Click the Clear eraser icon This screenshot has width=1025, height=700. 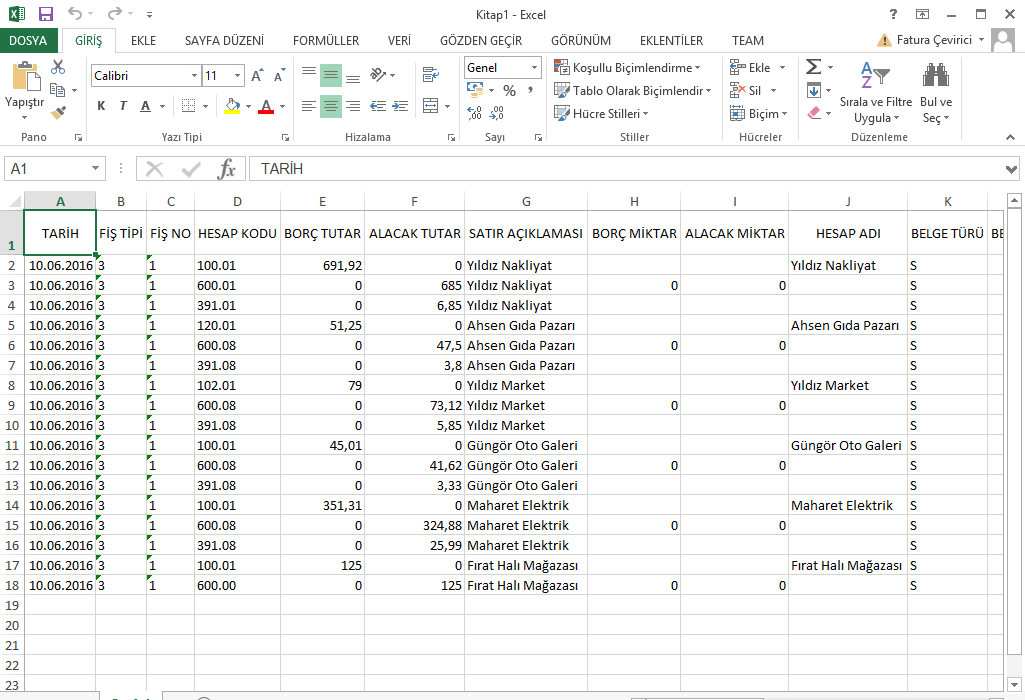point(813,113)
